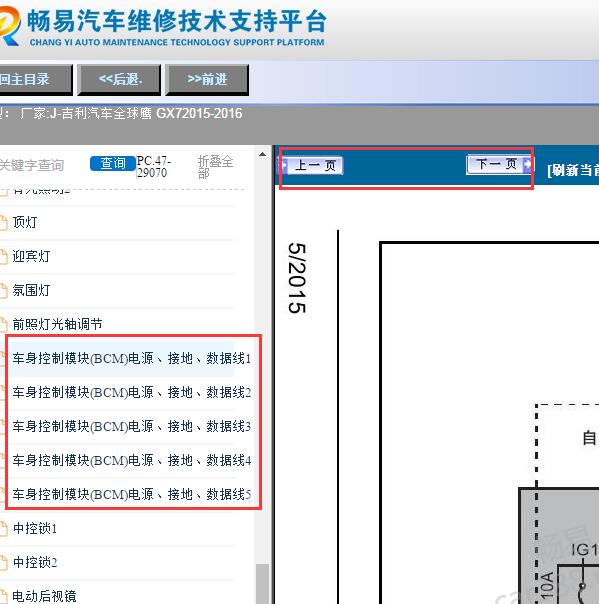Click the 回主目录 button
Screen dimensions: 599x604
click(x=35, y=79)
